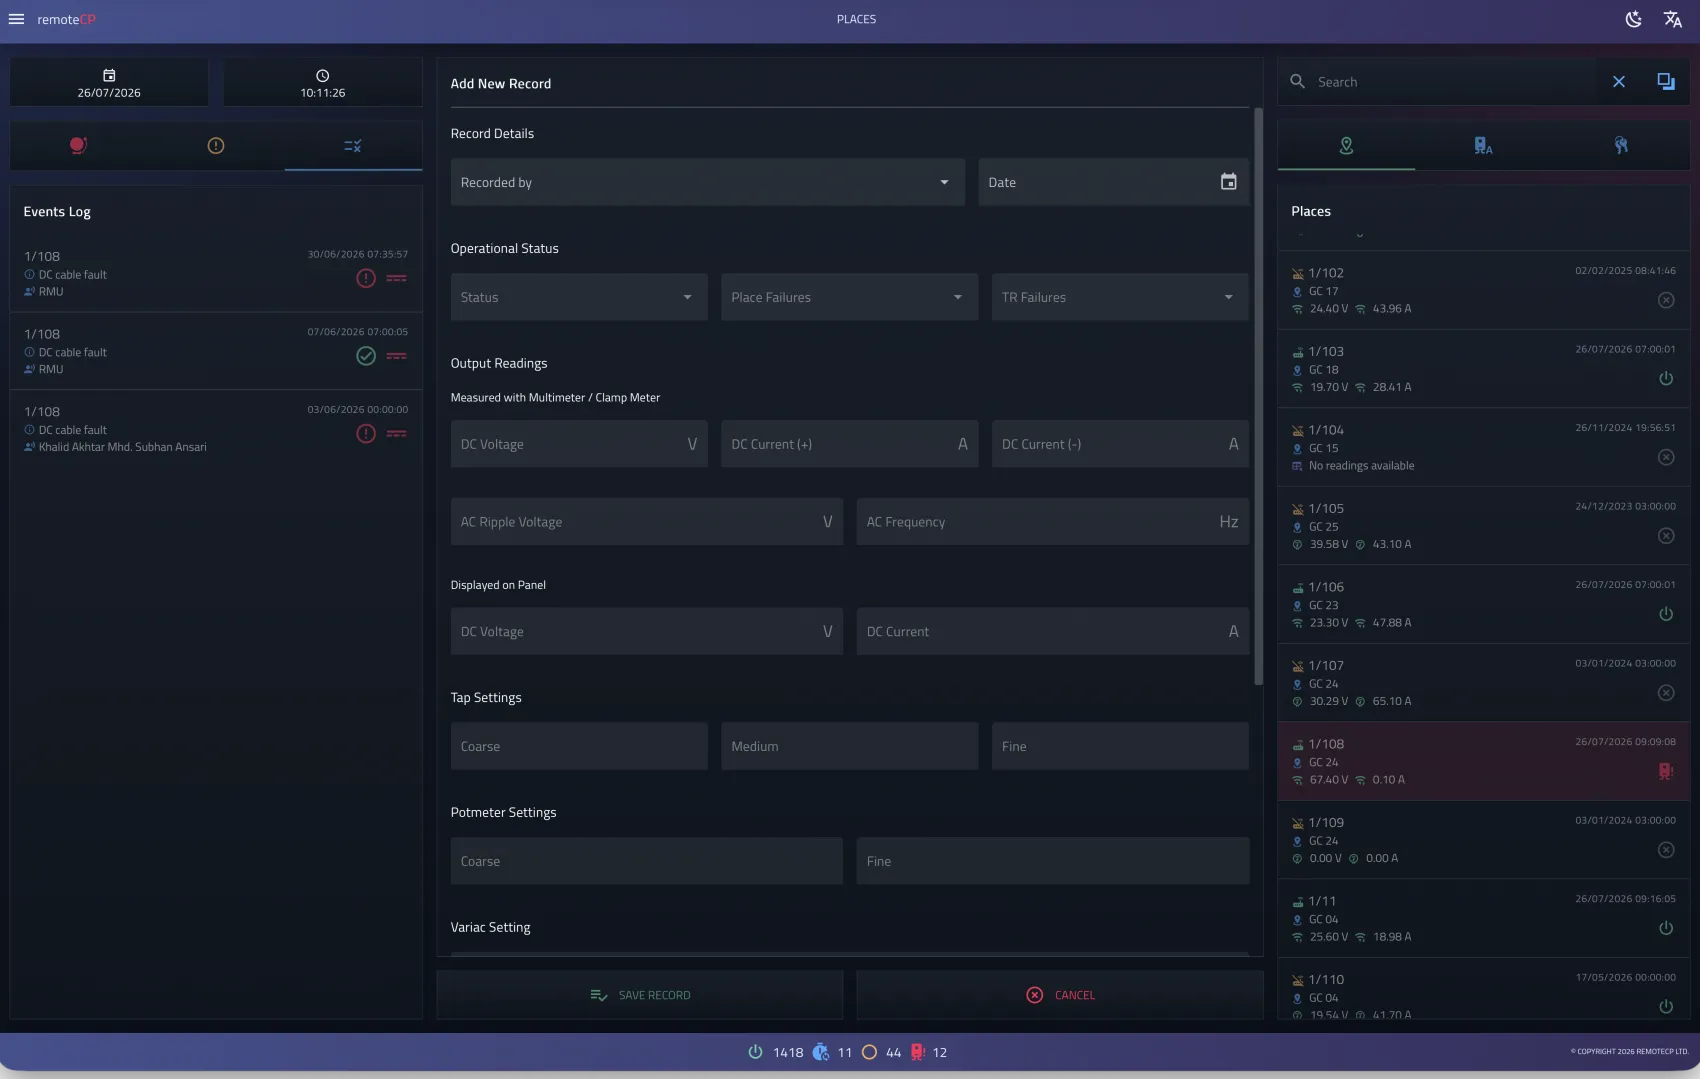Open the language translation selector
1700x1079 pixels.
click(1672, 19)
